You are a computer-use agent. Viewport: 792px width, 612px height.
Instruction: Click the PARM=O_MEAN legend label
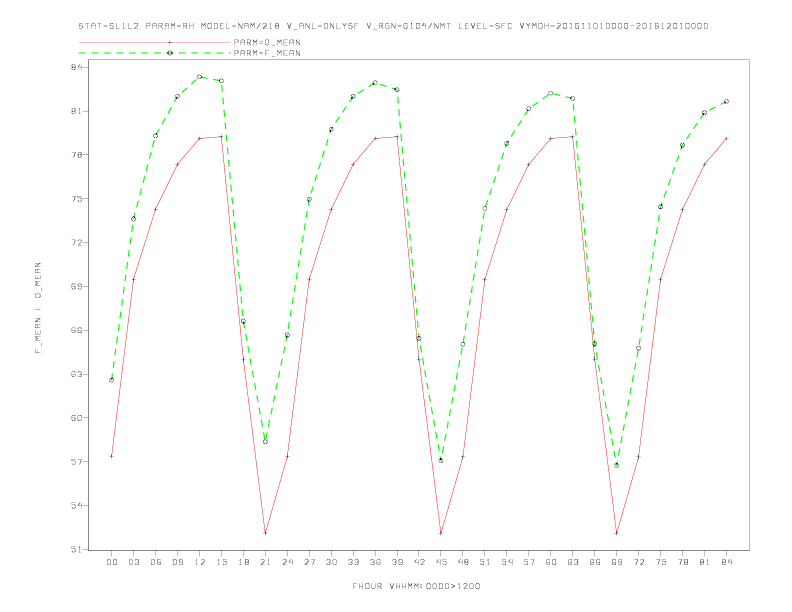[x=267, y=42]
